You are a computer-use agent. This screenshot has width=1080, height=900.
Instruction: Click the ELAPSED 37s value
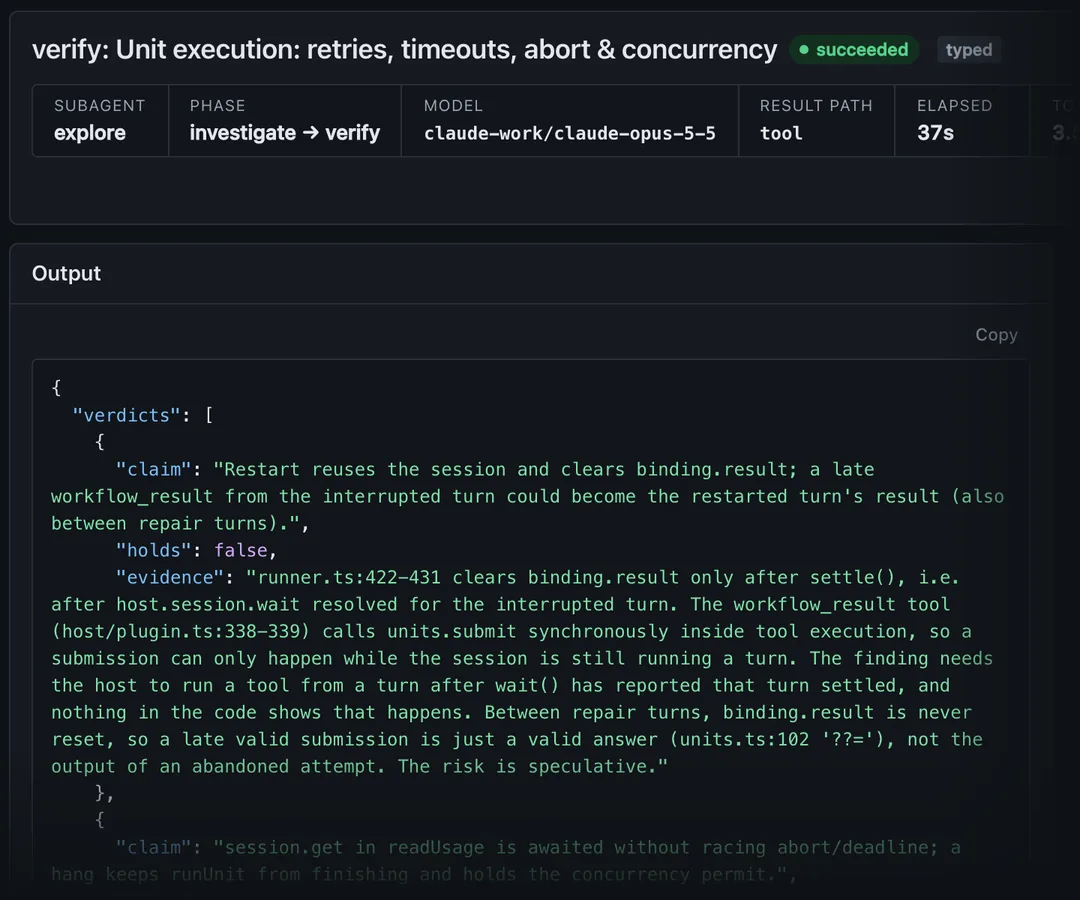(x=935, y=133)
